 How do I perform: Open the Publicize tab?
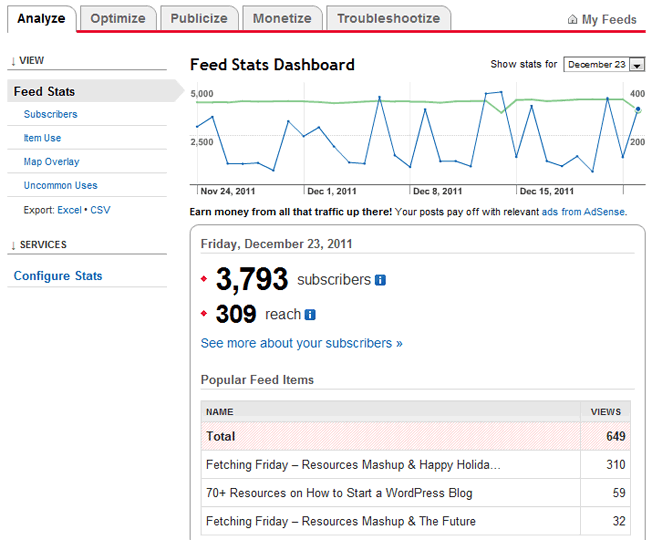coord(199,19)
